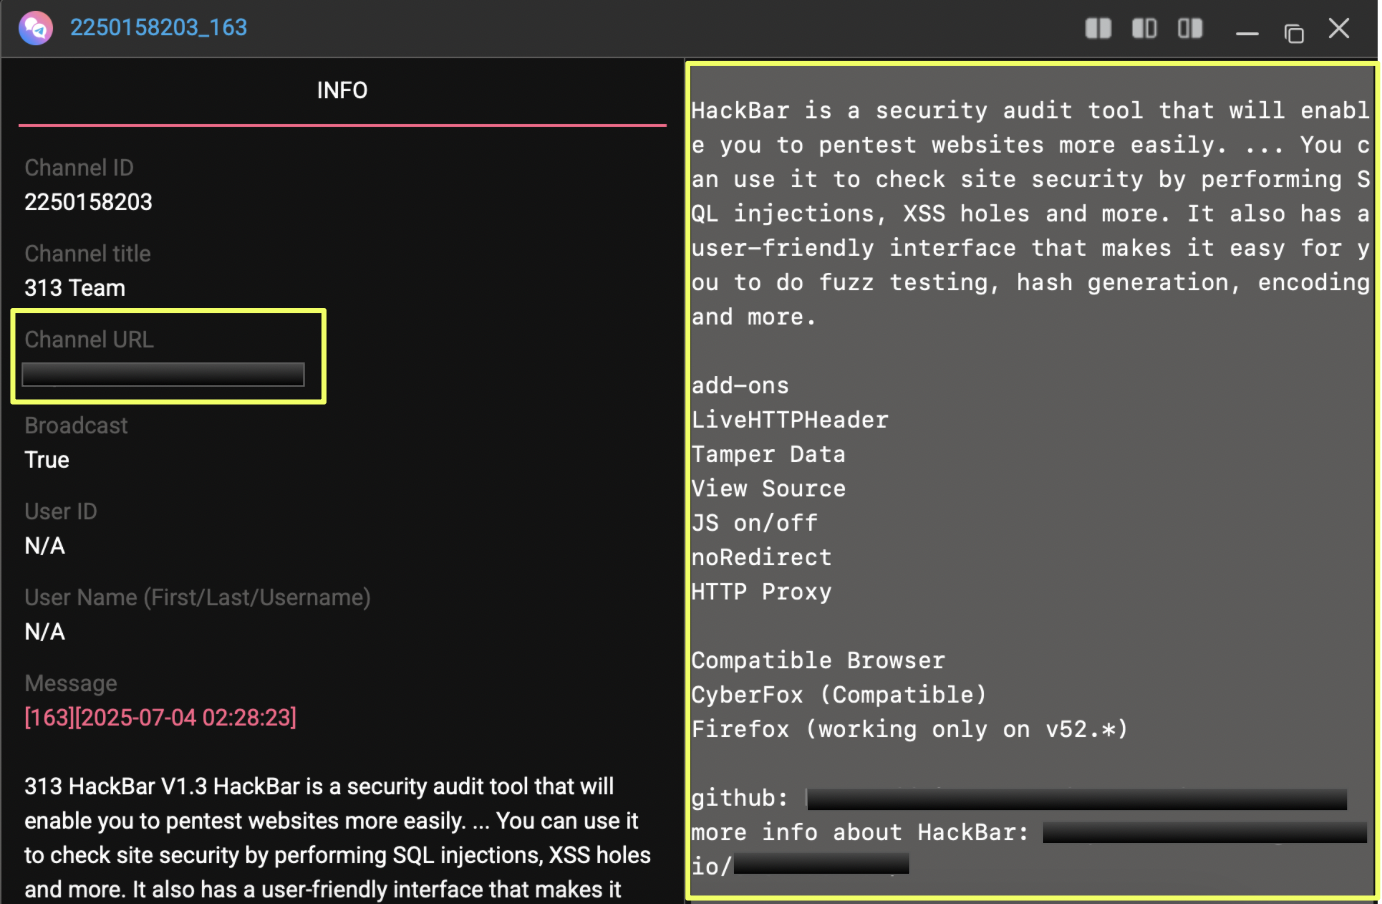
Task: Close the 2250158203_163 window
Action: point(1339,28)
